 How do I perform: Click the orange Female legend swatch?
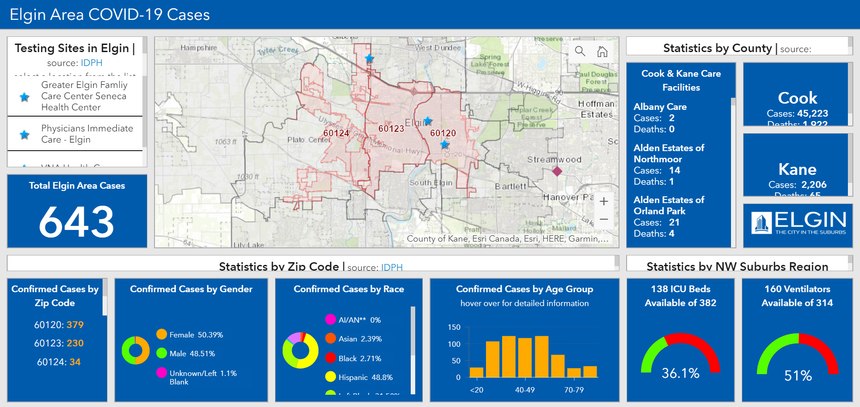[x=162, y=334]
